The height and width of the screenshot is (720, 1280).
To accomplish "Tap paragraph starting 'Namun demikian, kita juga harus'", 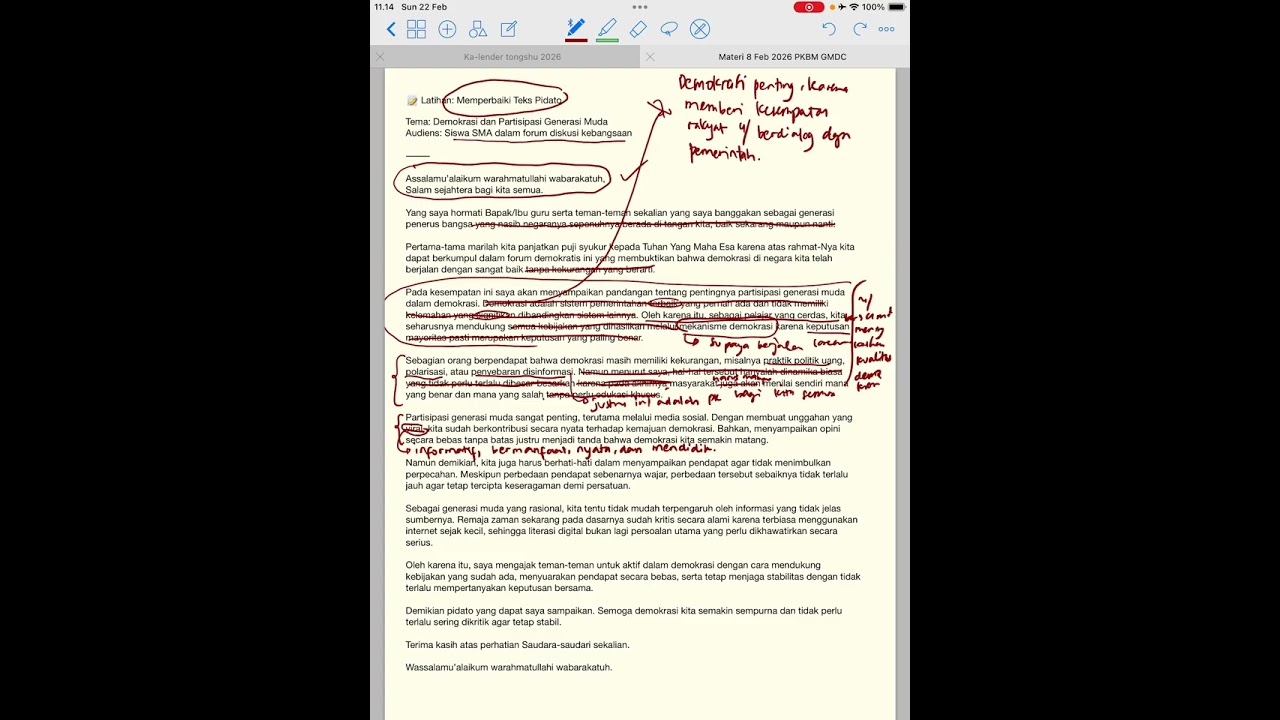I will [x=627, y=475].
